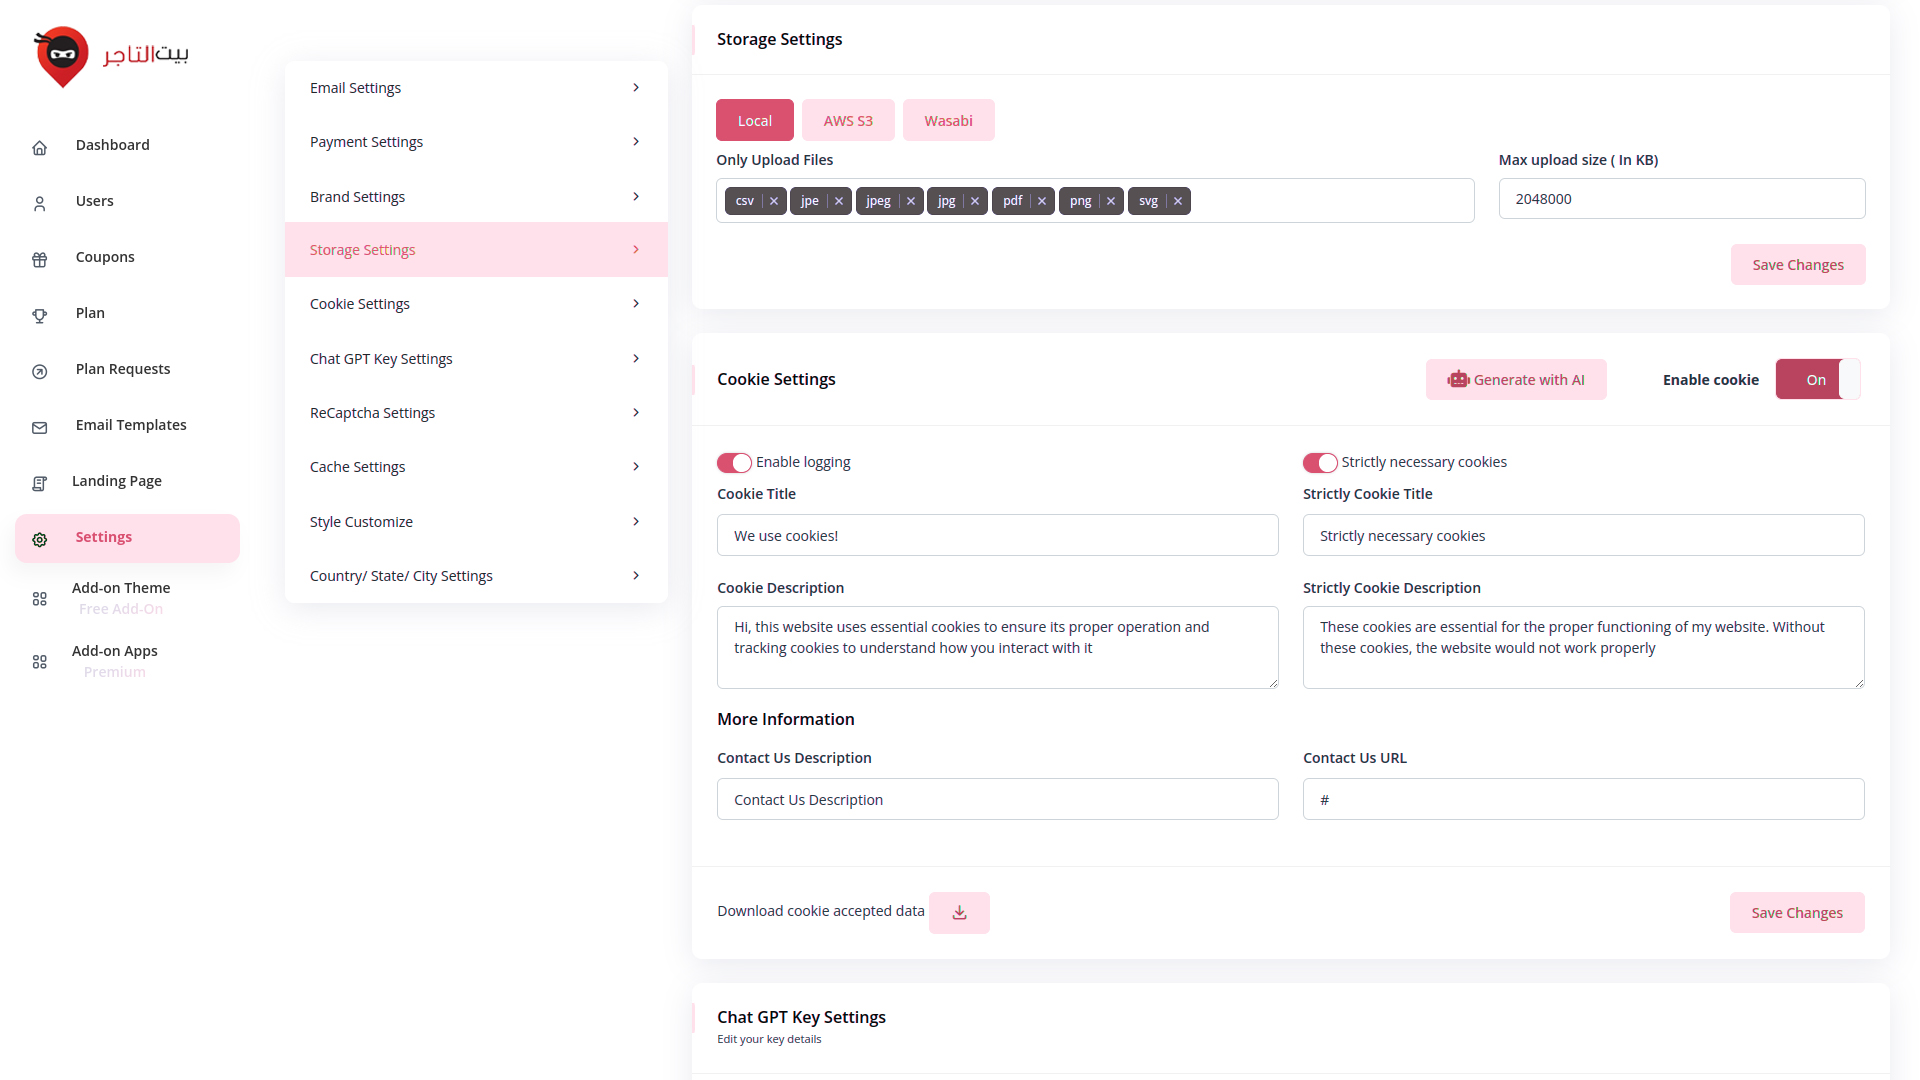Click the Coupons gift icon
The width and height of the screenshot is (1920, 1080).
point(40,260)
